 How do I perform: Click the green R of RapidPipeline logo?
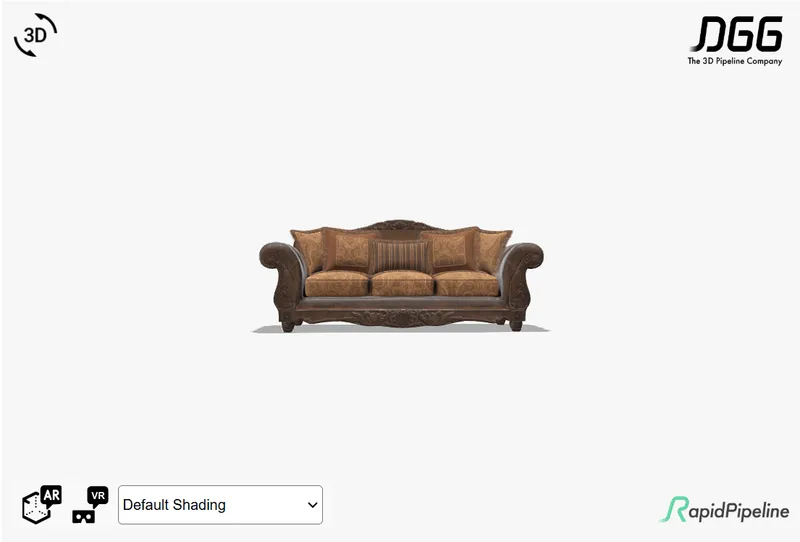pos(674,509)
